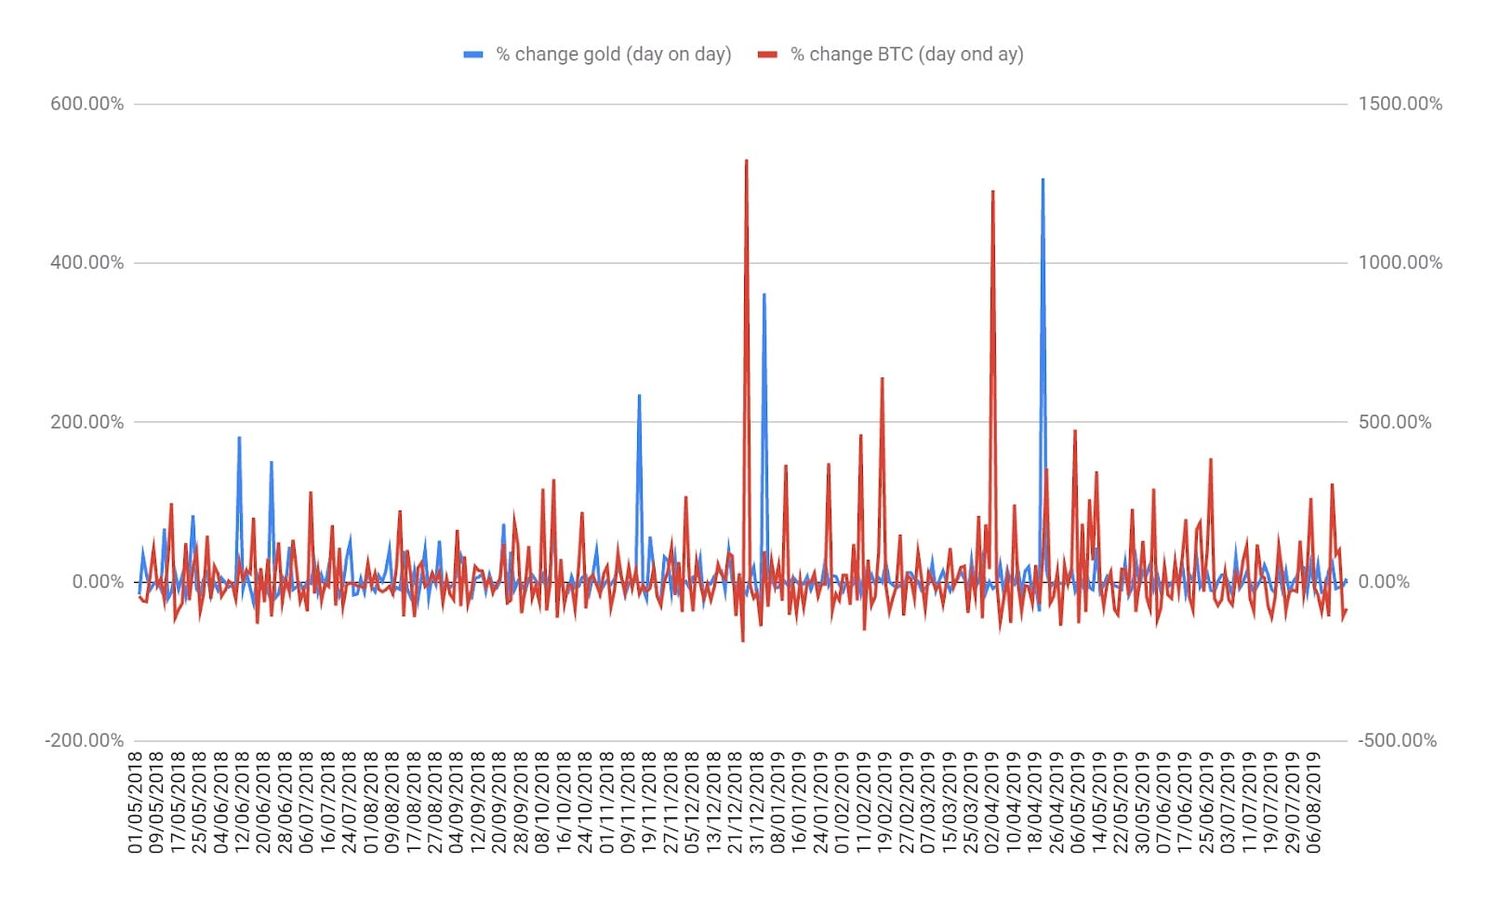Click the 27/08/2018 date label
1488x899 pixels.
[x=435, y=804]
